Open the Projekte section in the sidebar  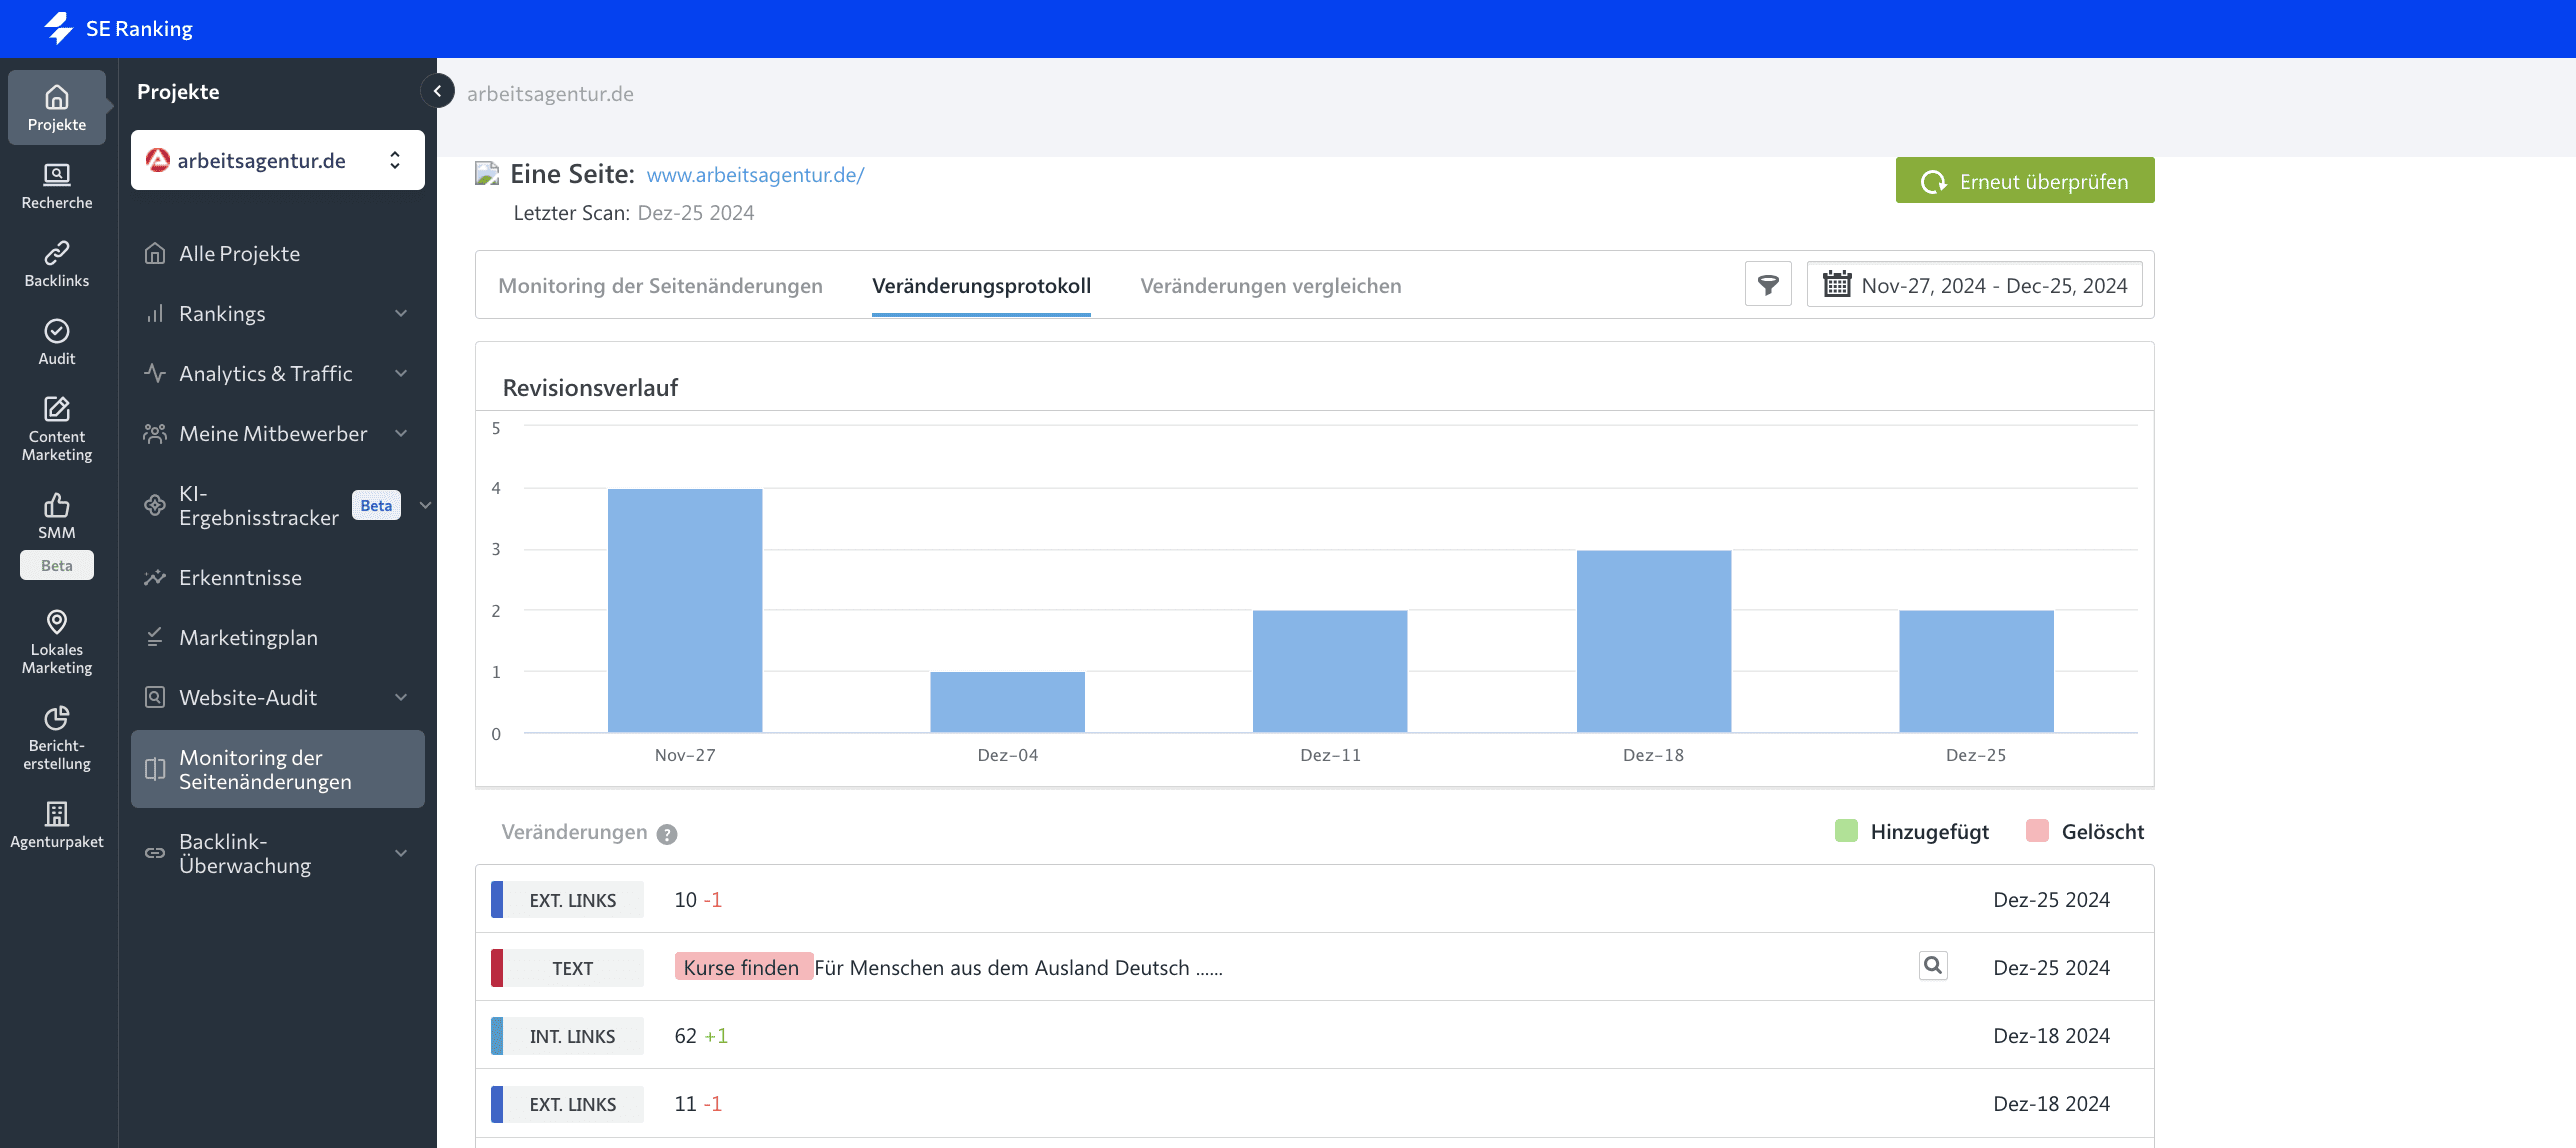pyautogui.click(x=57, y=108)
